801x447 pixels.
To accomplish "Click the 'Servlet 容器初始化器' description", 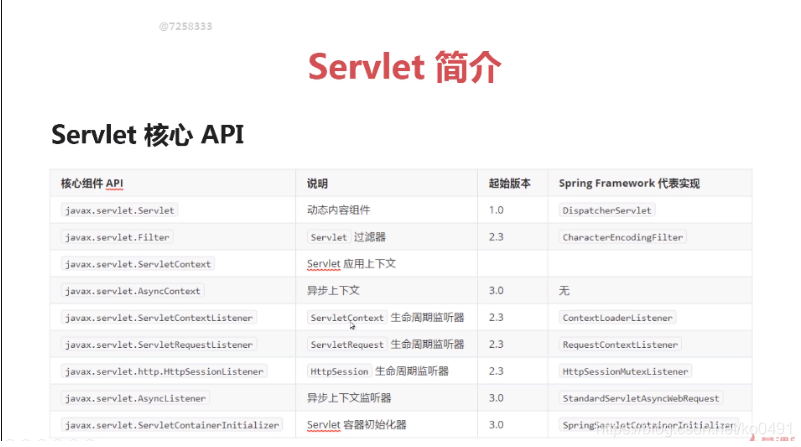I will point(357,425).
